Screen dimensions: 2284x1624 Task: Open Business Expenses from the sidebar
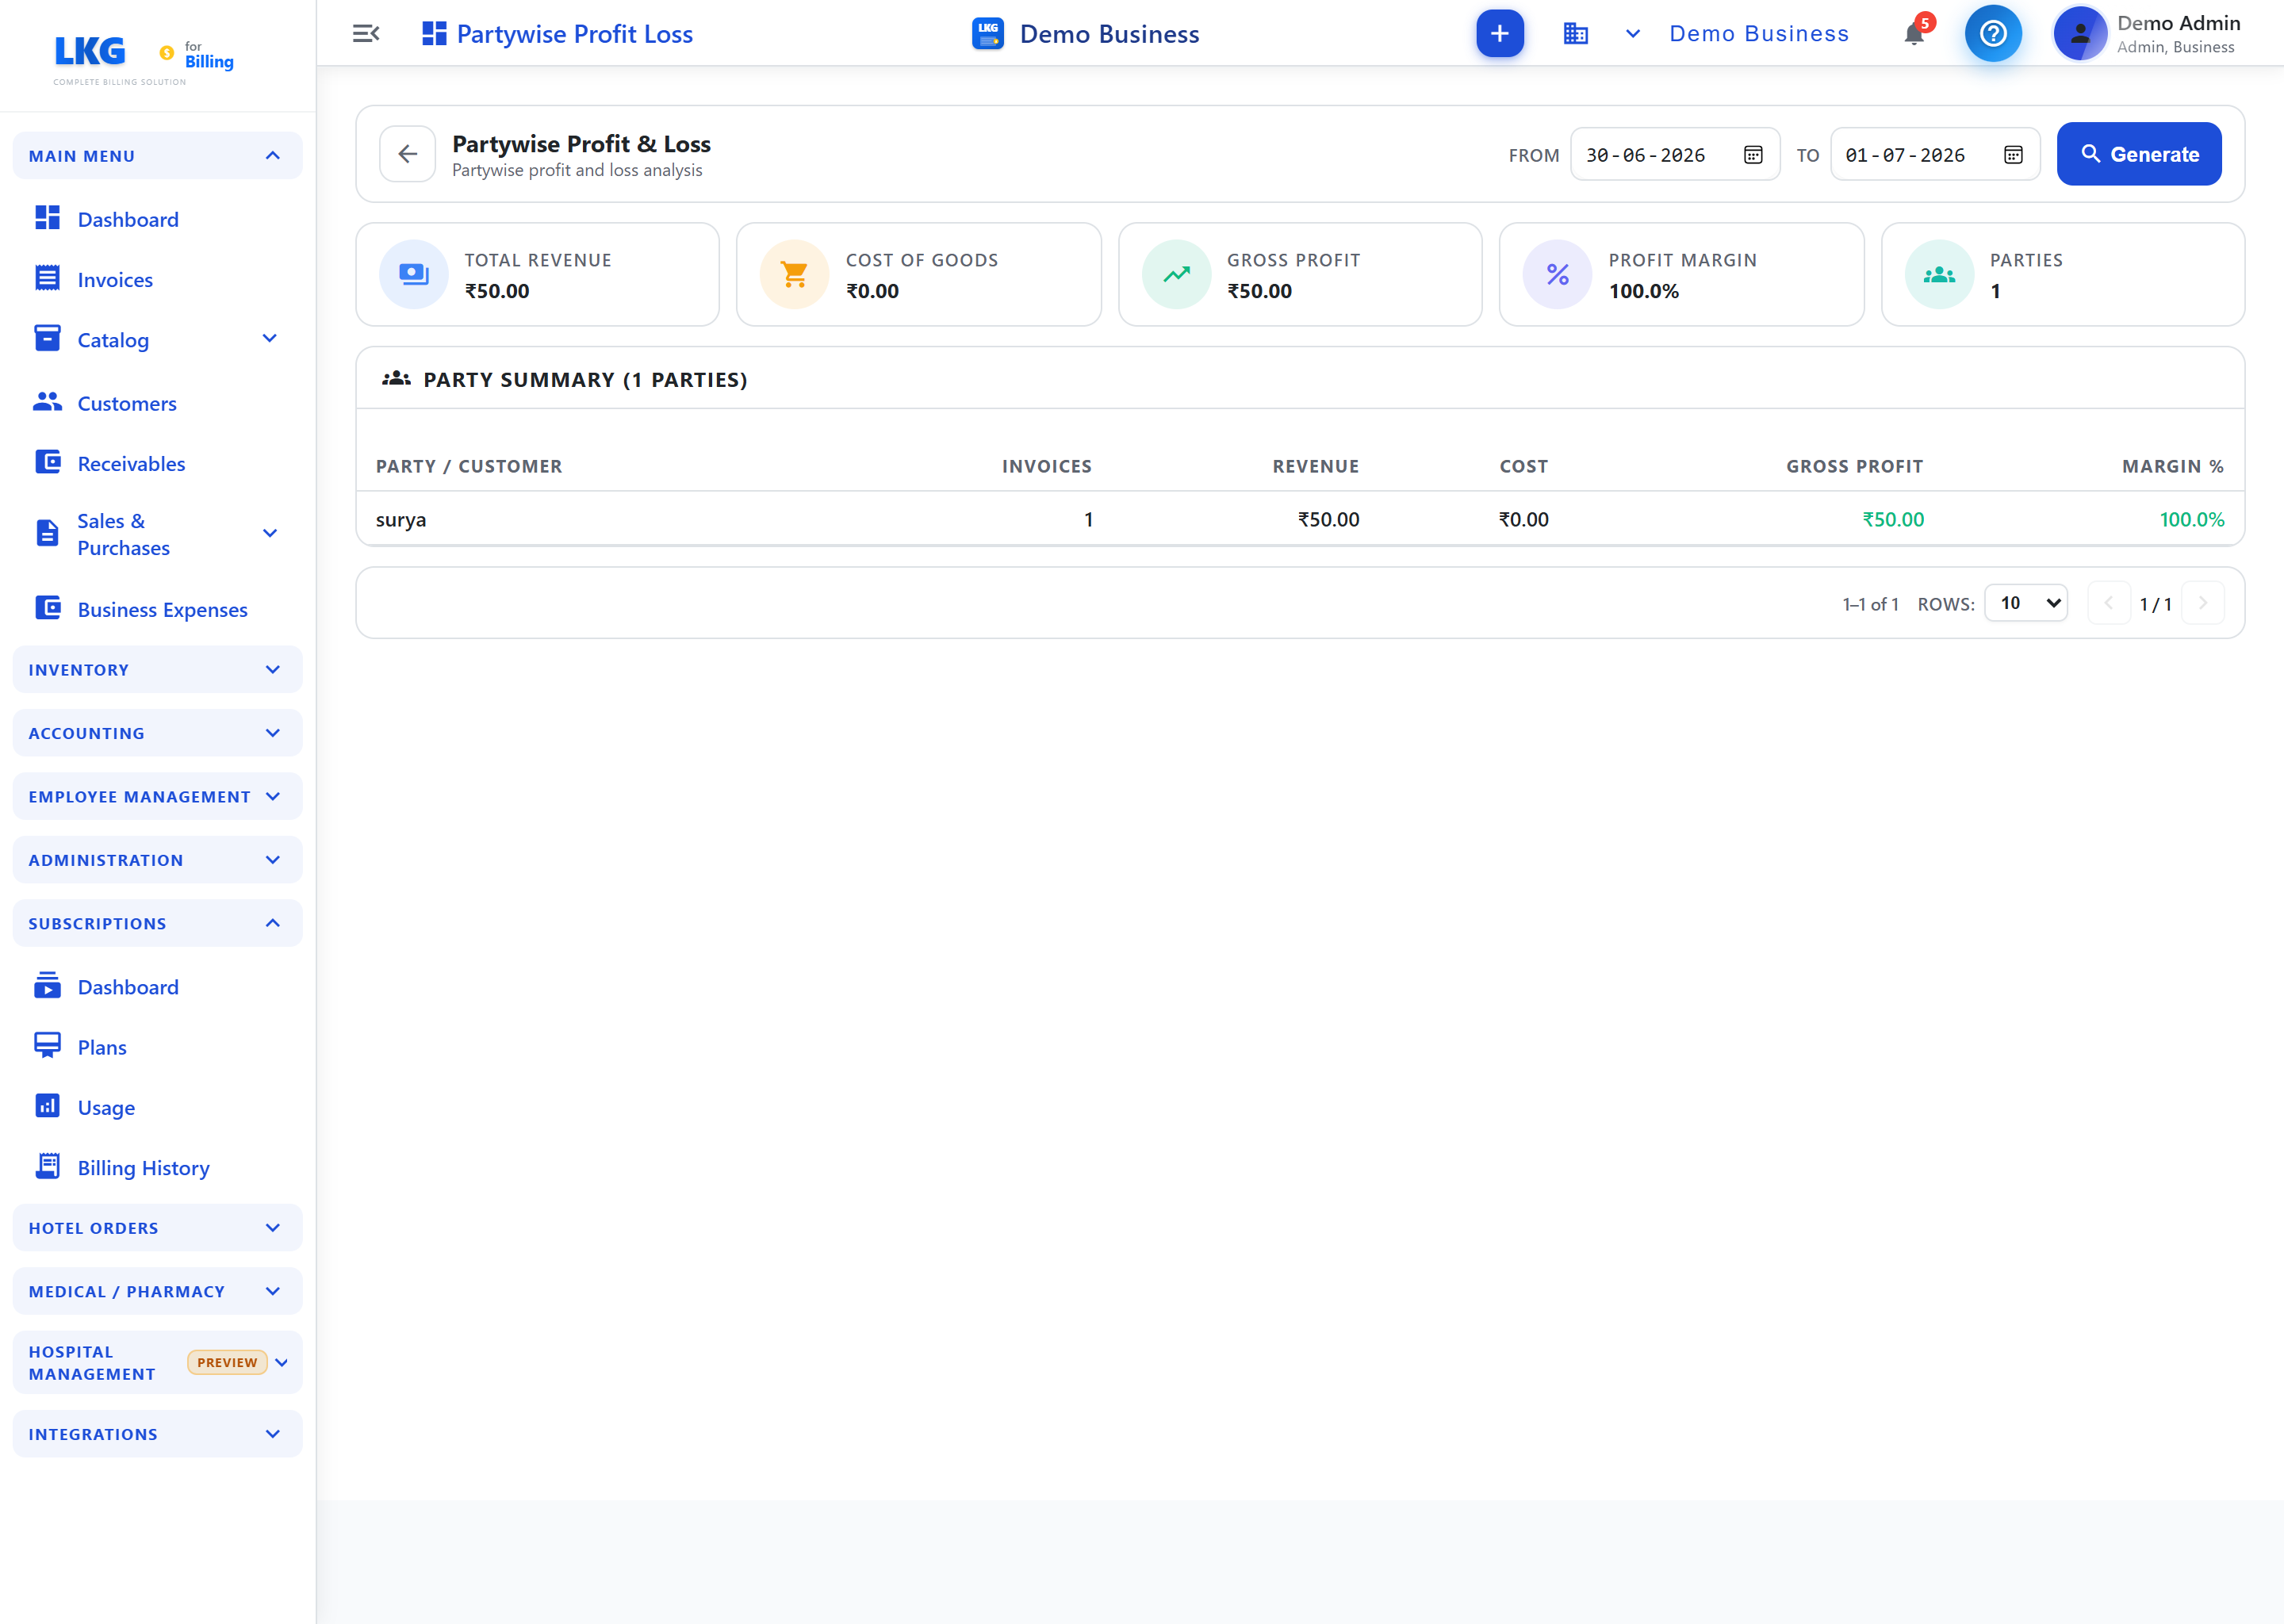coord(162,610)
